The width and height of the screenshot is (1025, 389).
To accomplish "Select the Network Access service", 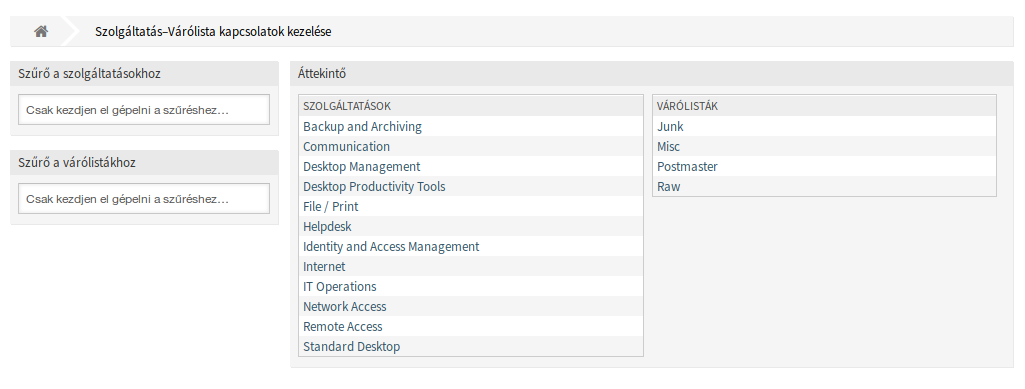I will pos(344,307).
